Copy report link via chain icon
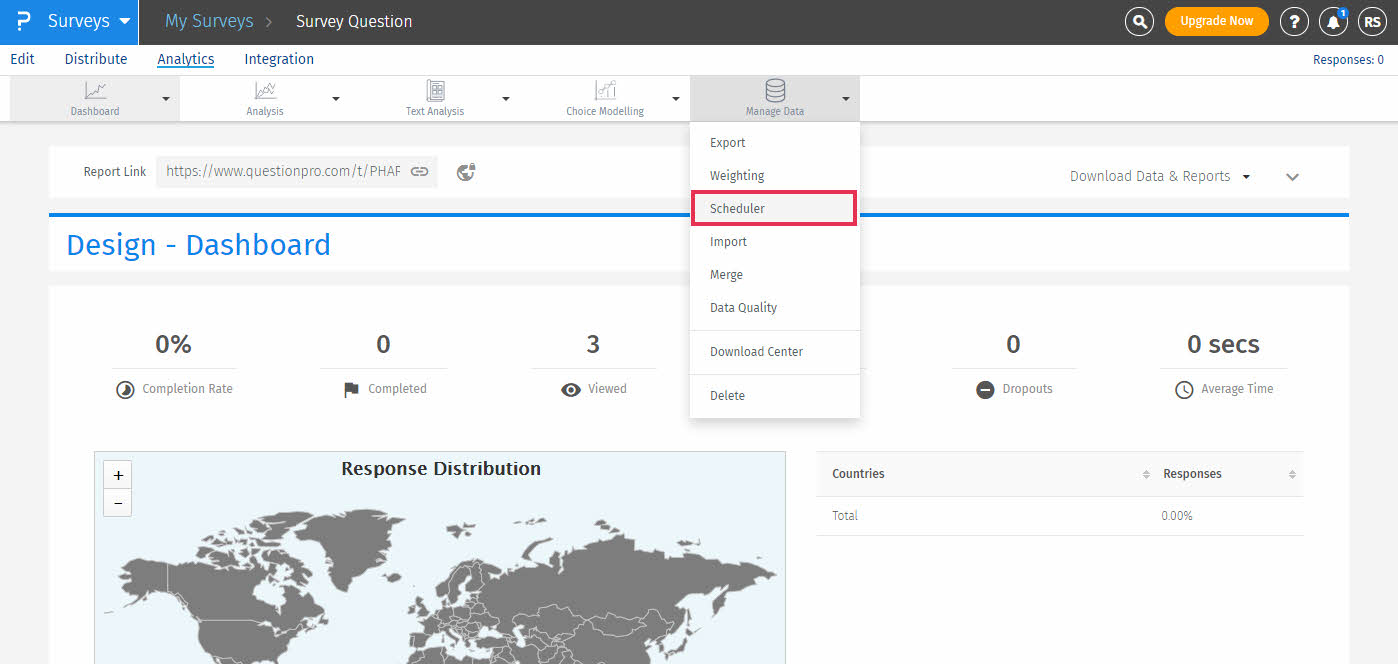The height and width of the screenshot is (664, 1398). [x=420, y=172]
